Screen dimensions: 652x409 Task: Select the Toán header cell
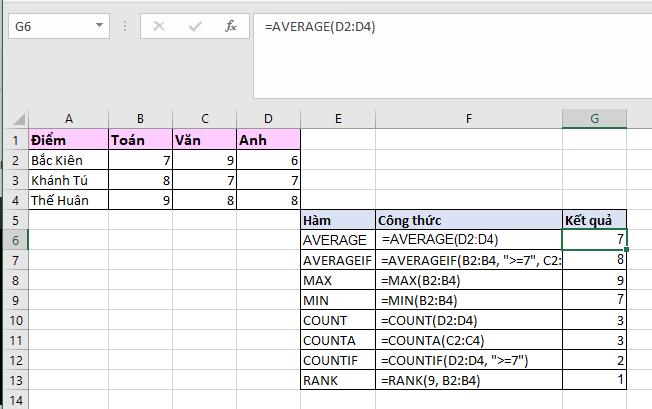139,140
